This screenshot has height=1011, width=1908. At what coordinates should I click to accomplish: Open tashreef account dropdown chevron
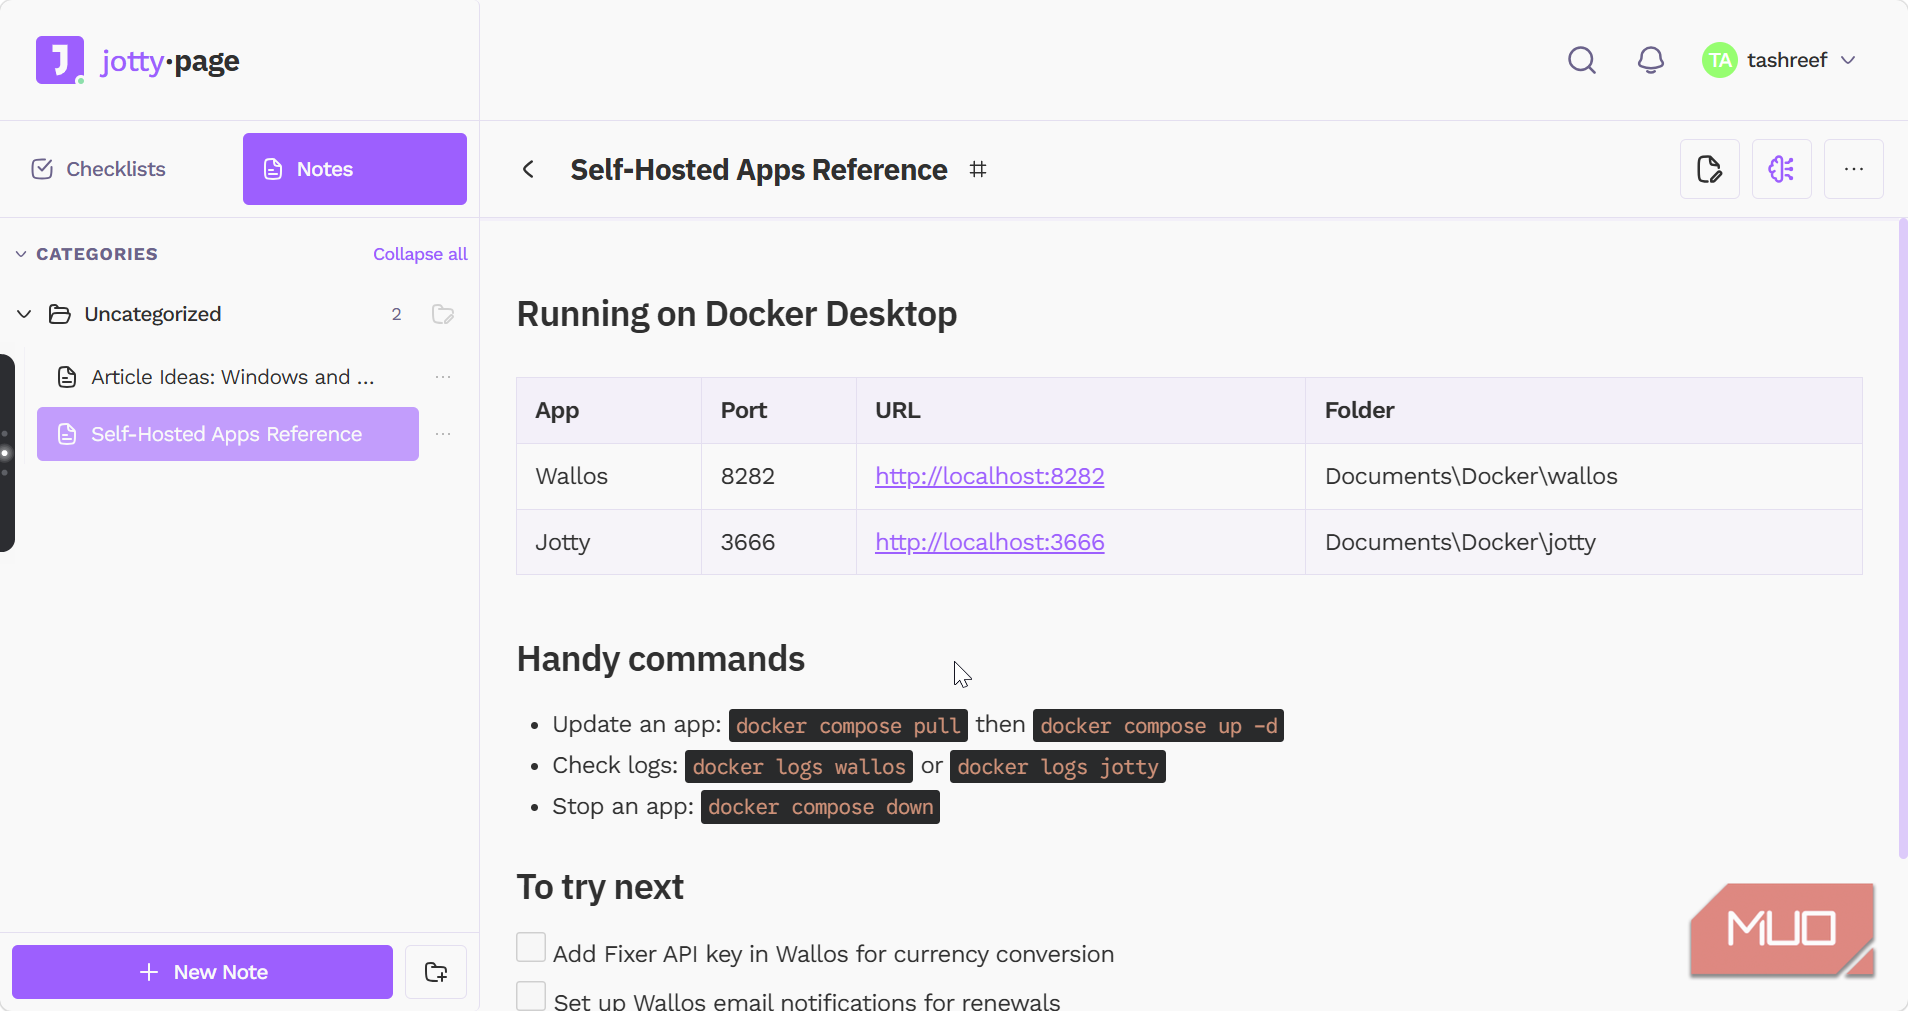(1848, 60)
